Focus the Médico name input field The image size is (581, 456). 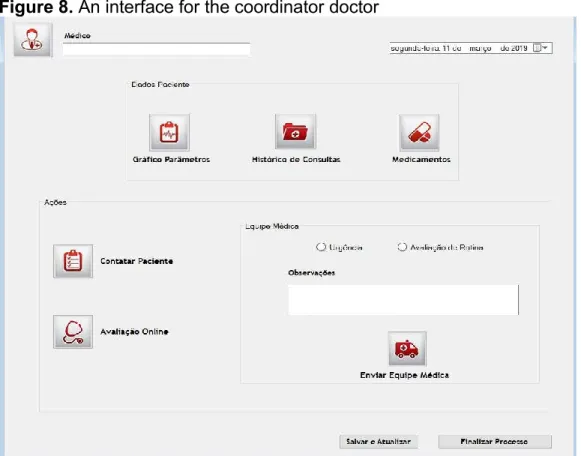[156, 49]
